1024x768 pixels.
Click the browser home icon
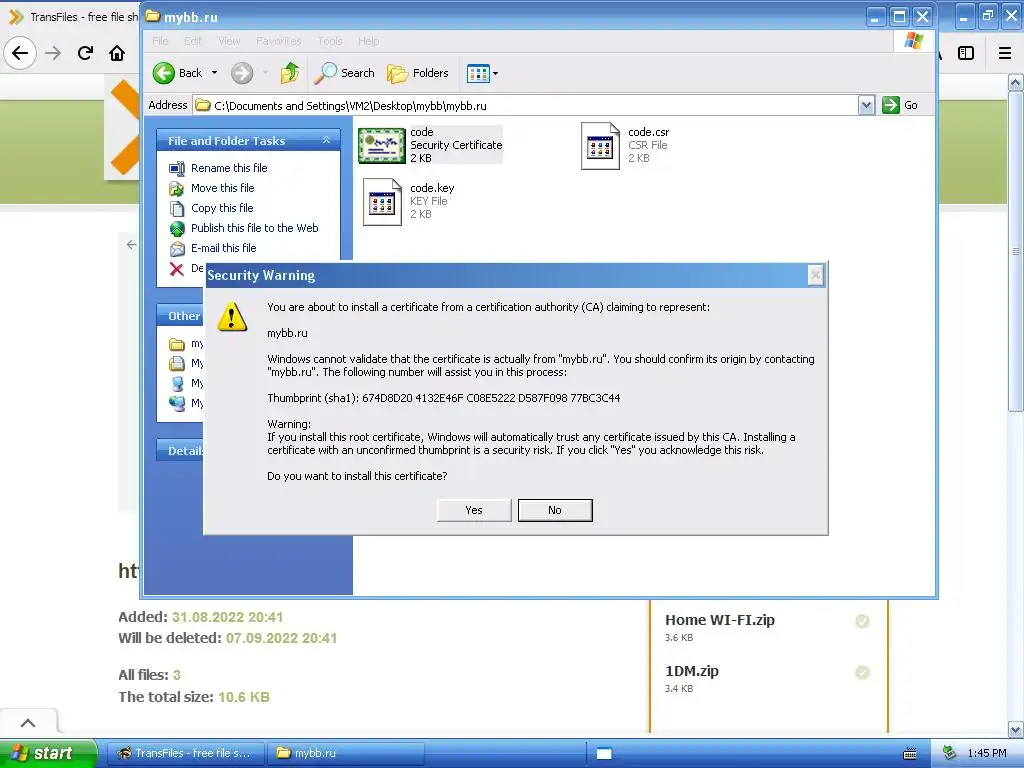click(x=117, y=53)
